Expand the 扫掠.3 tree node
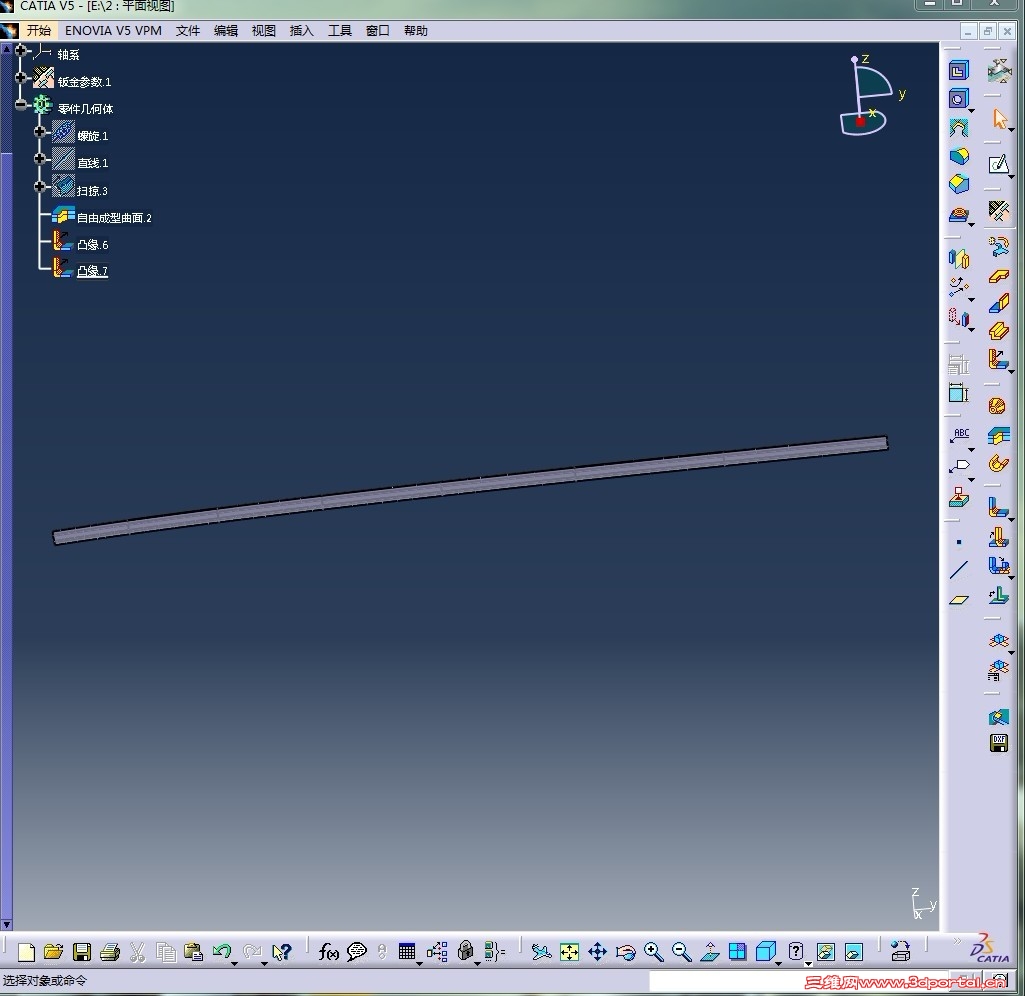 (x=40, y=187)
